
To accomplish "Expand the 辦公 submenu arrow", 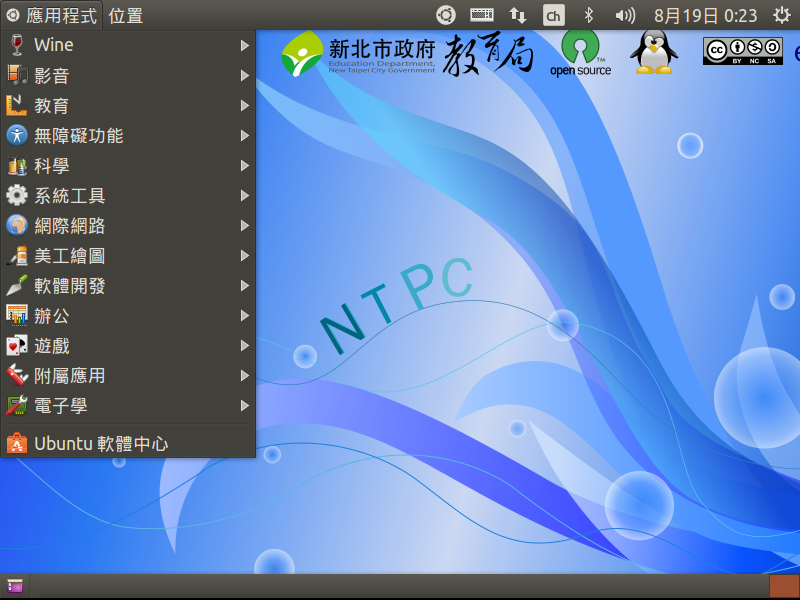I will pyautogui.click(x=245, y=315).
